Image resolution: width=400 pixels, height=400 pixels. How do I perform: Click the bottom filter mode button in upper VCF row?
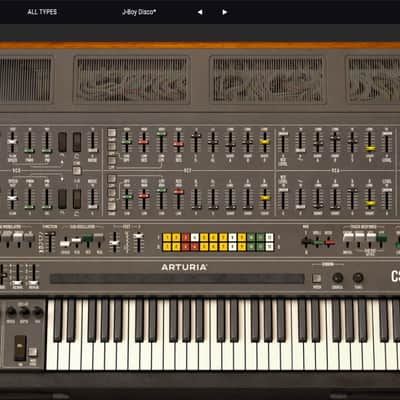[x=112, y=160]
